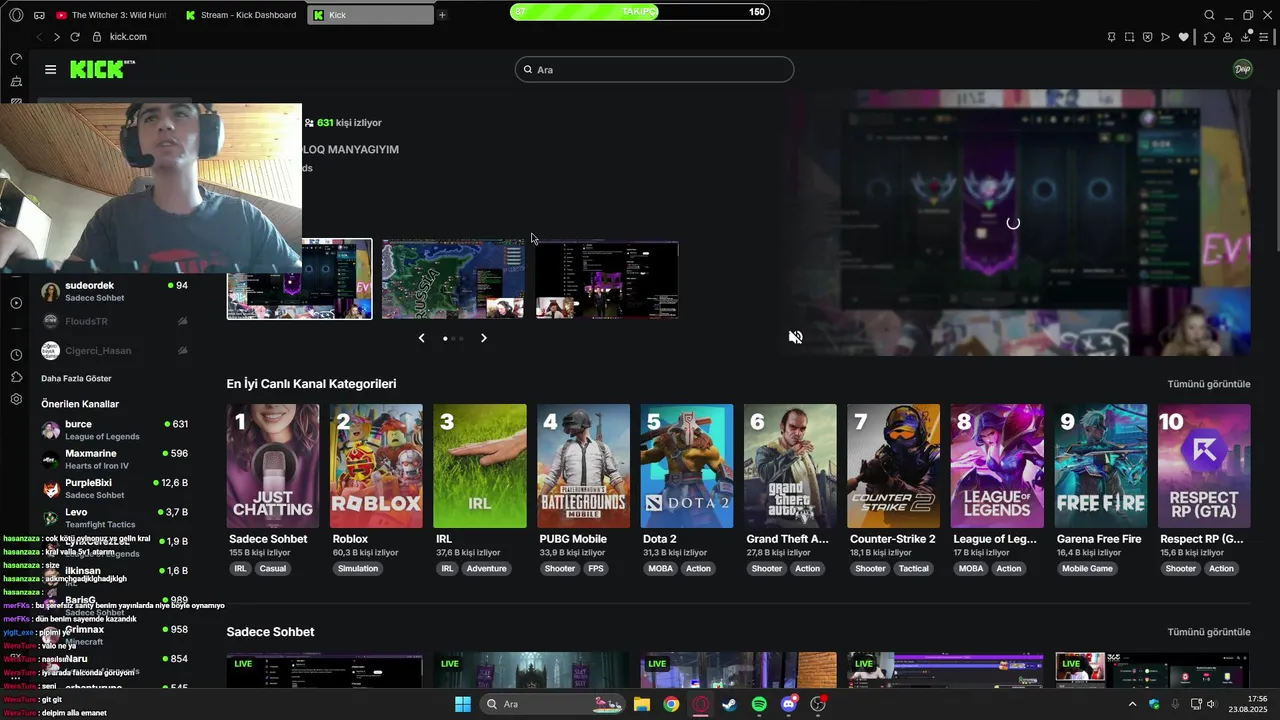Viewport: 1280px width, 720px height.
Task: View all top live categories
Action: pos(1209,384)
